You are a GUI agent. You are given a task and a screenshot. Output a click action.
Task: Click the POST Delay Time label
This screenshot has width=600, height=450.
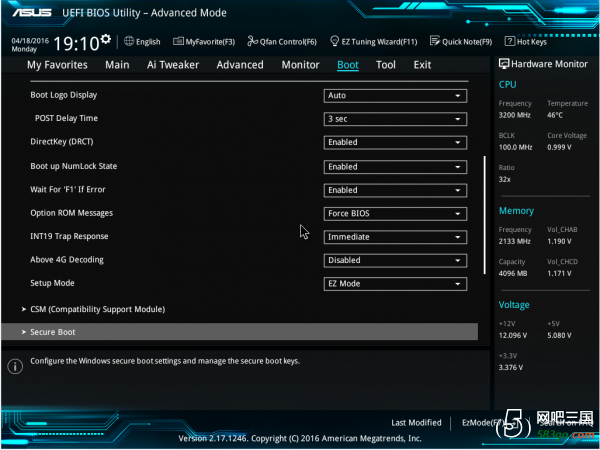coord(66,118)
